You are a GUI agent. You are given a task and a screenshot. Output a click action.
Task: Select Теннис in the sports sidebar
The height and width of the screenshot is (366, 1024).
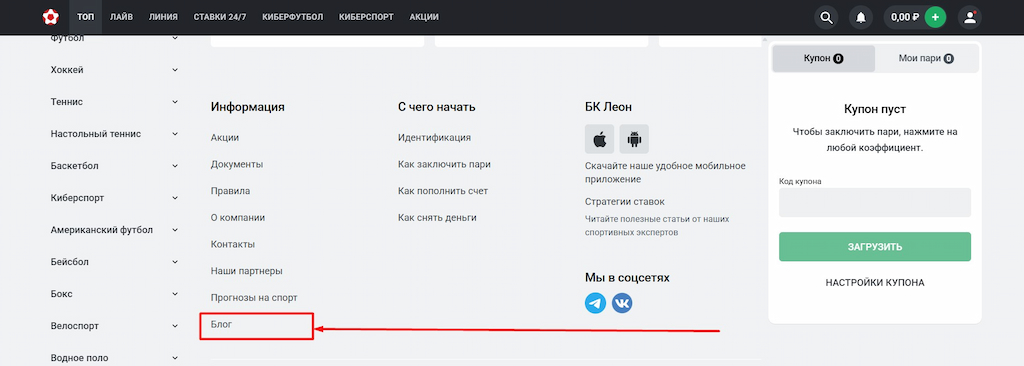point(67,102)
